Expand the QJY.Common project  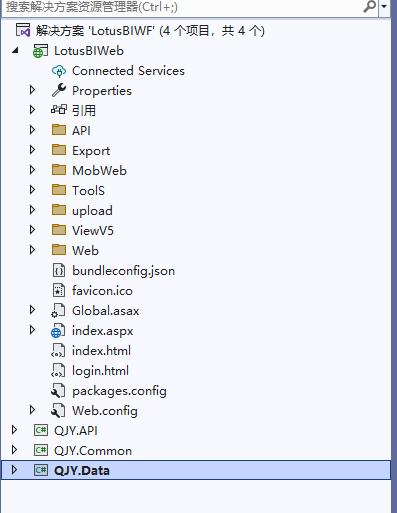(x=14, y=450)
